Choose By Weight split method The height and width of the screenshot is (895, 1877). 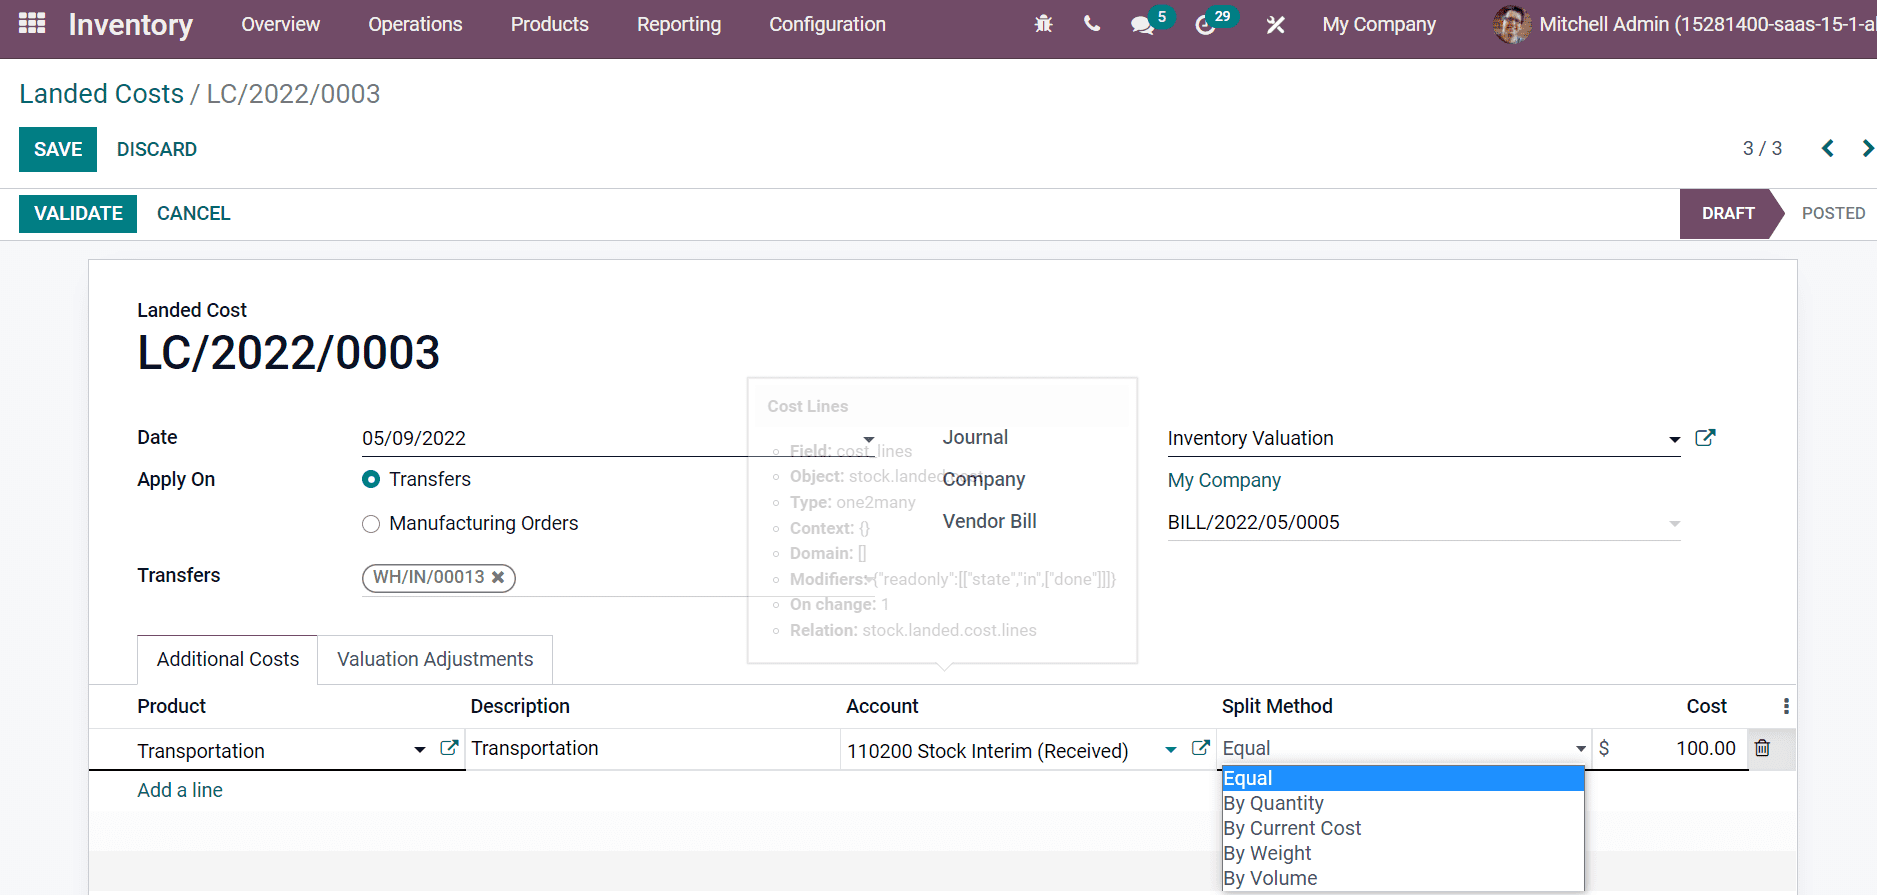point(1403,853)
